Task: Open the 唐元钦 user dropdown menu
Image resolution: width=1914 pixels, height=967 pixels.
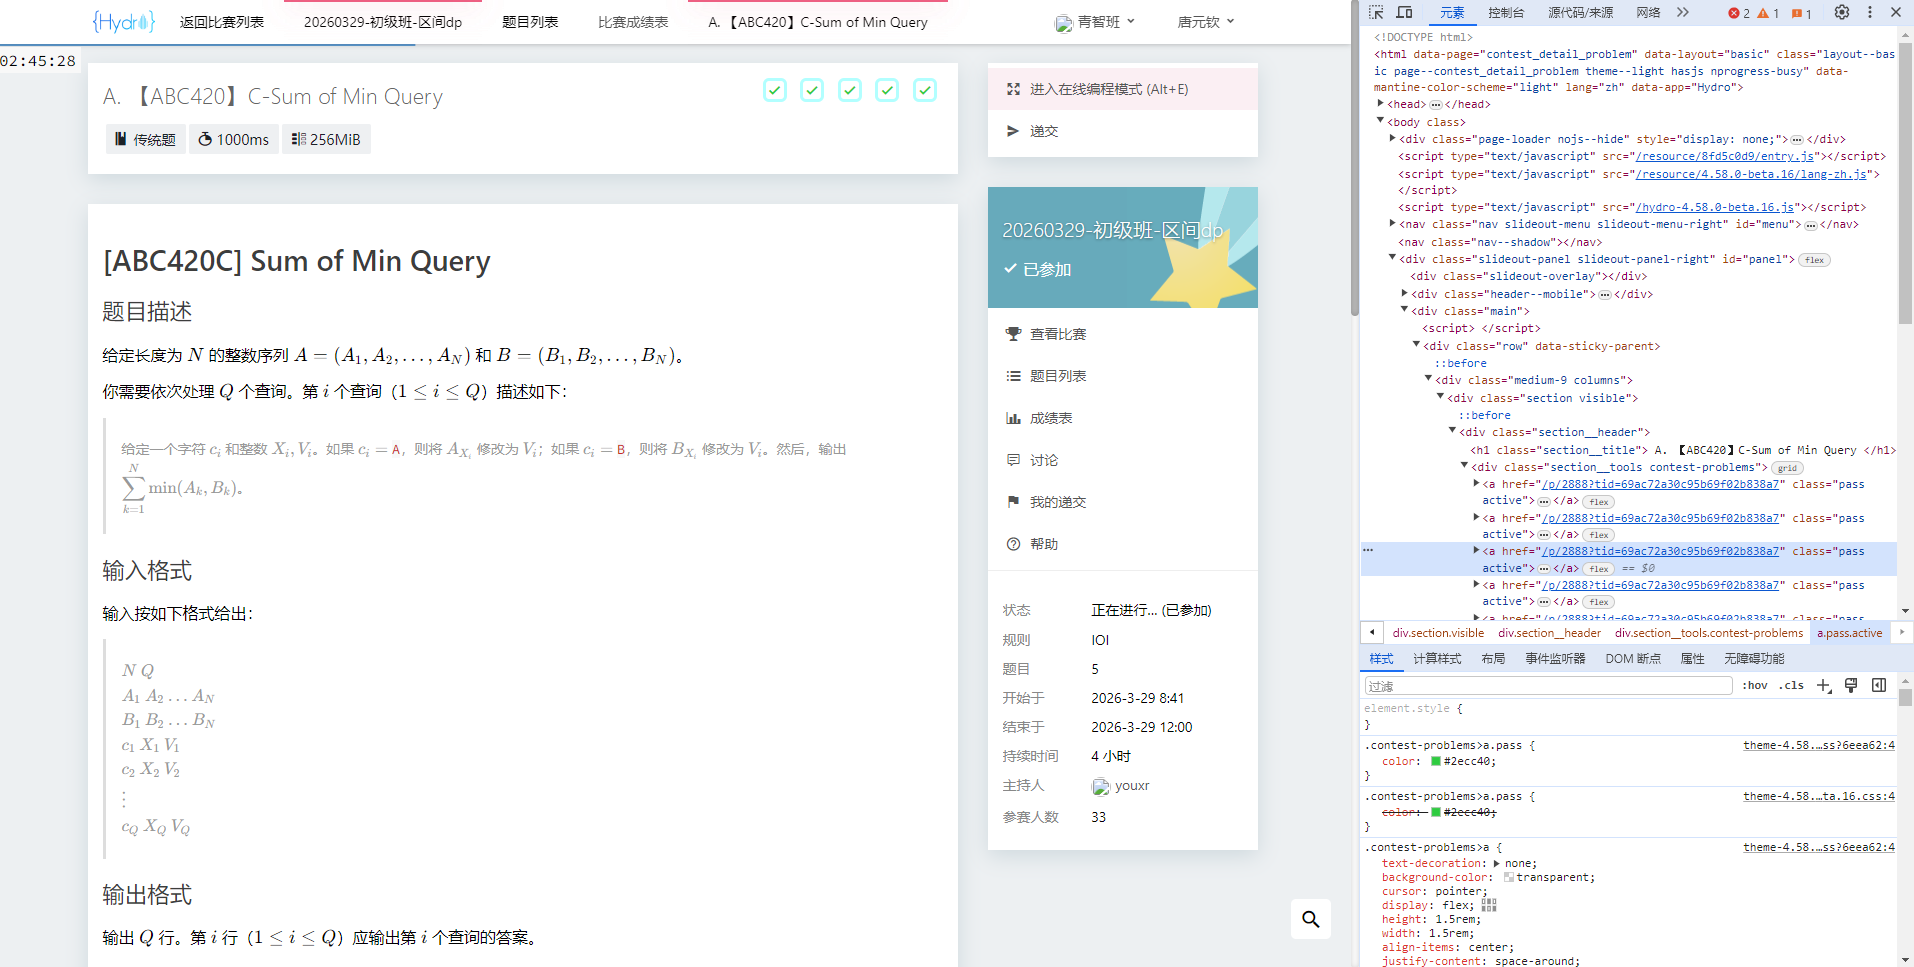Action: click(x=1205, y=22)
